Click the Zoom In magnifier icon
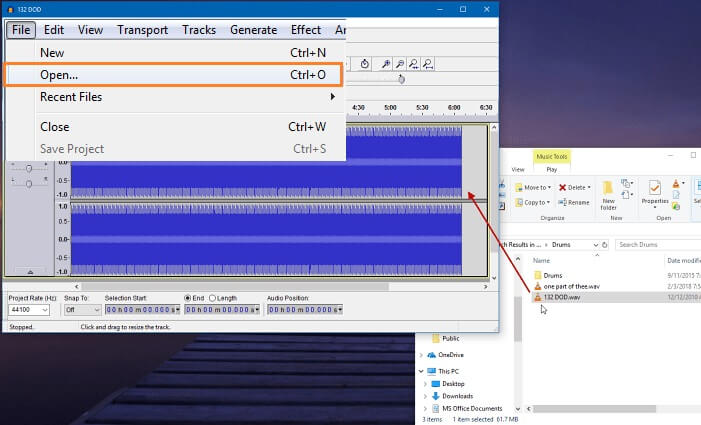Screen dimensions: 701x425 point(385,64)
